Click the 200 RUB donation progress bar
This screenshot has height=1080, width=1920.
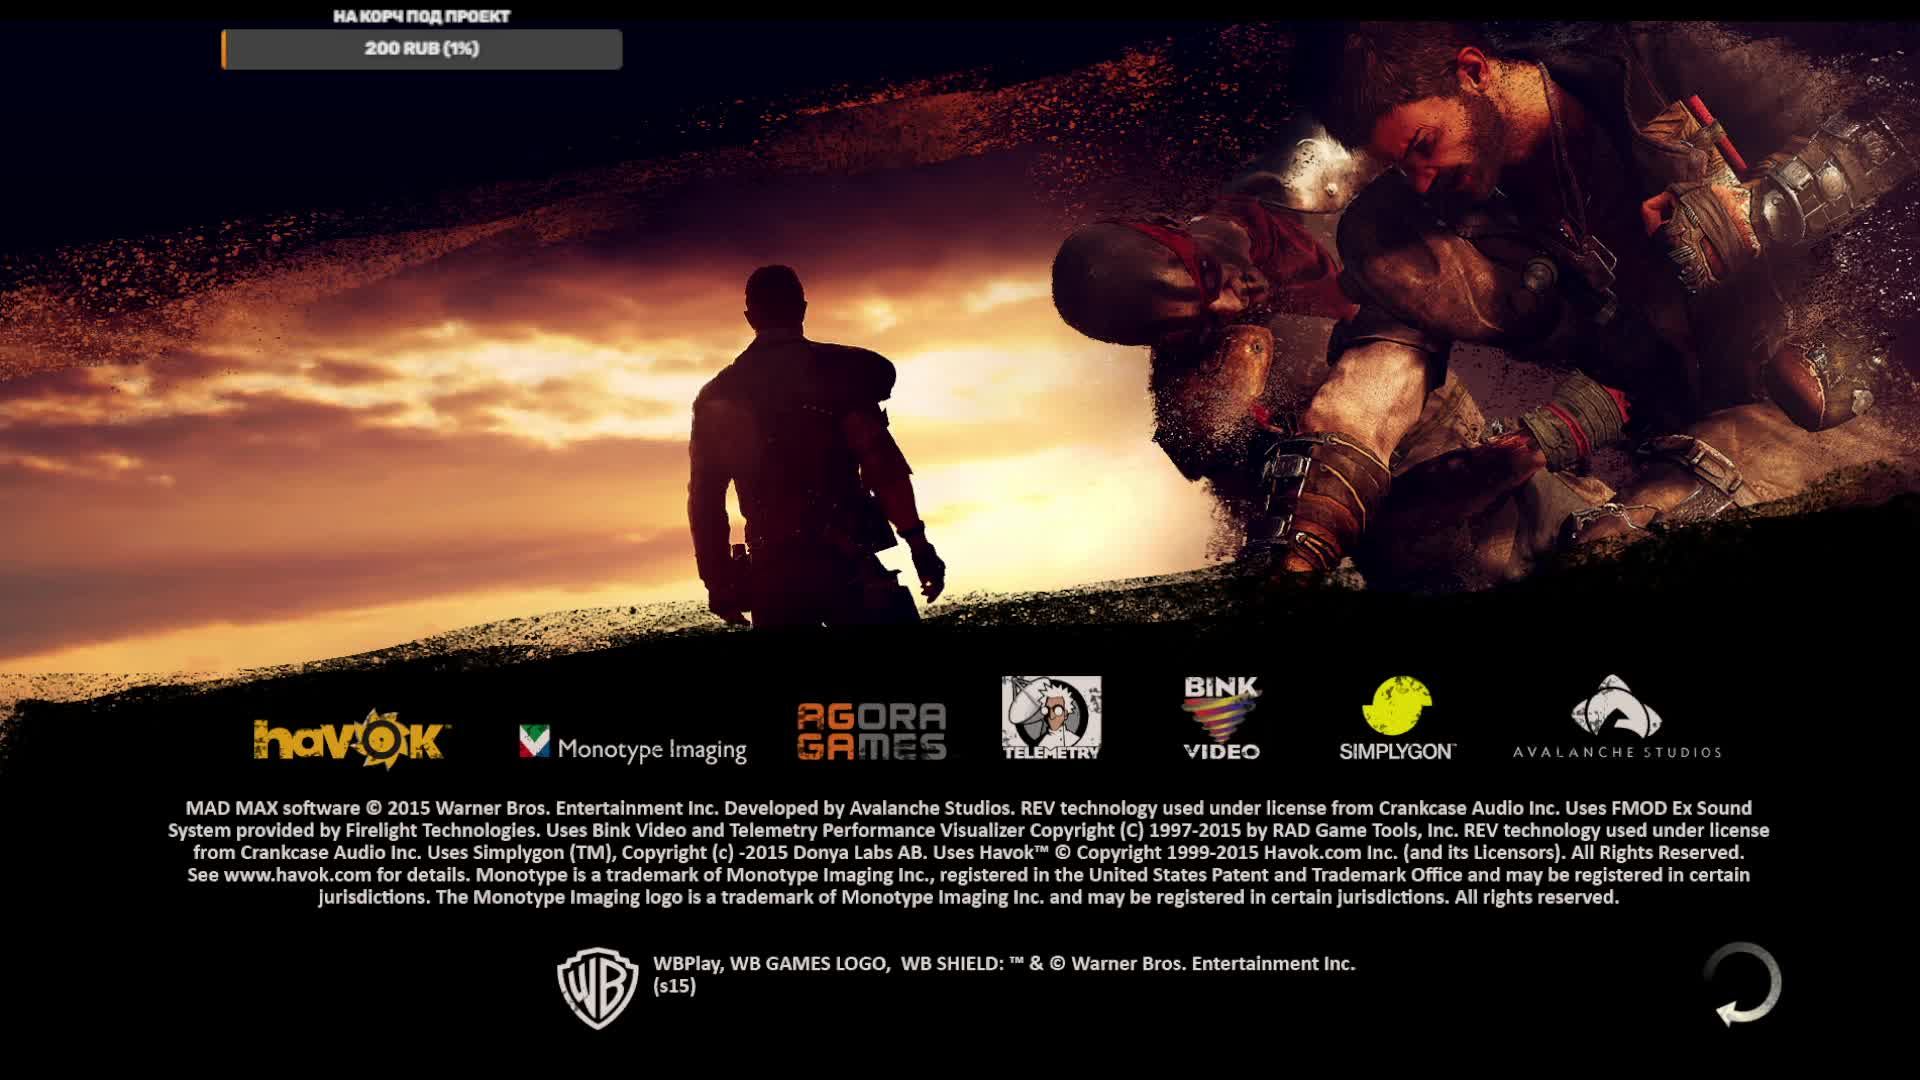(x=422, y=49)
